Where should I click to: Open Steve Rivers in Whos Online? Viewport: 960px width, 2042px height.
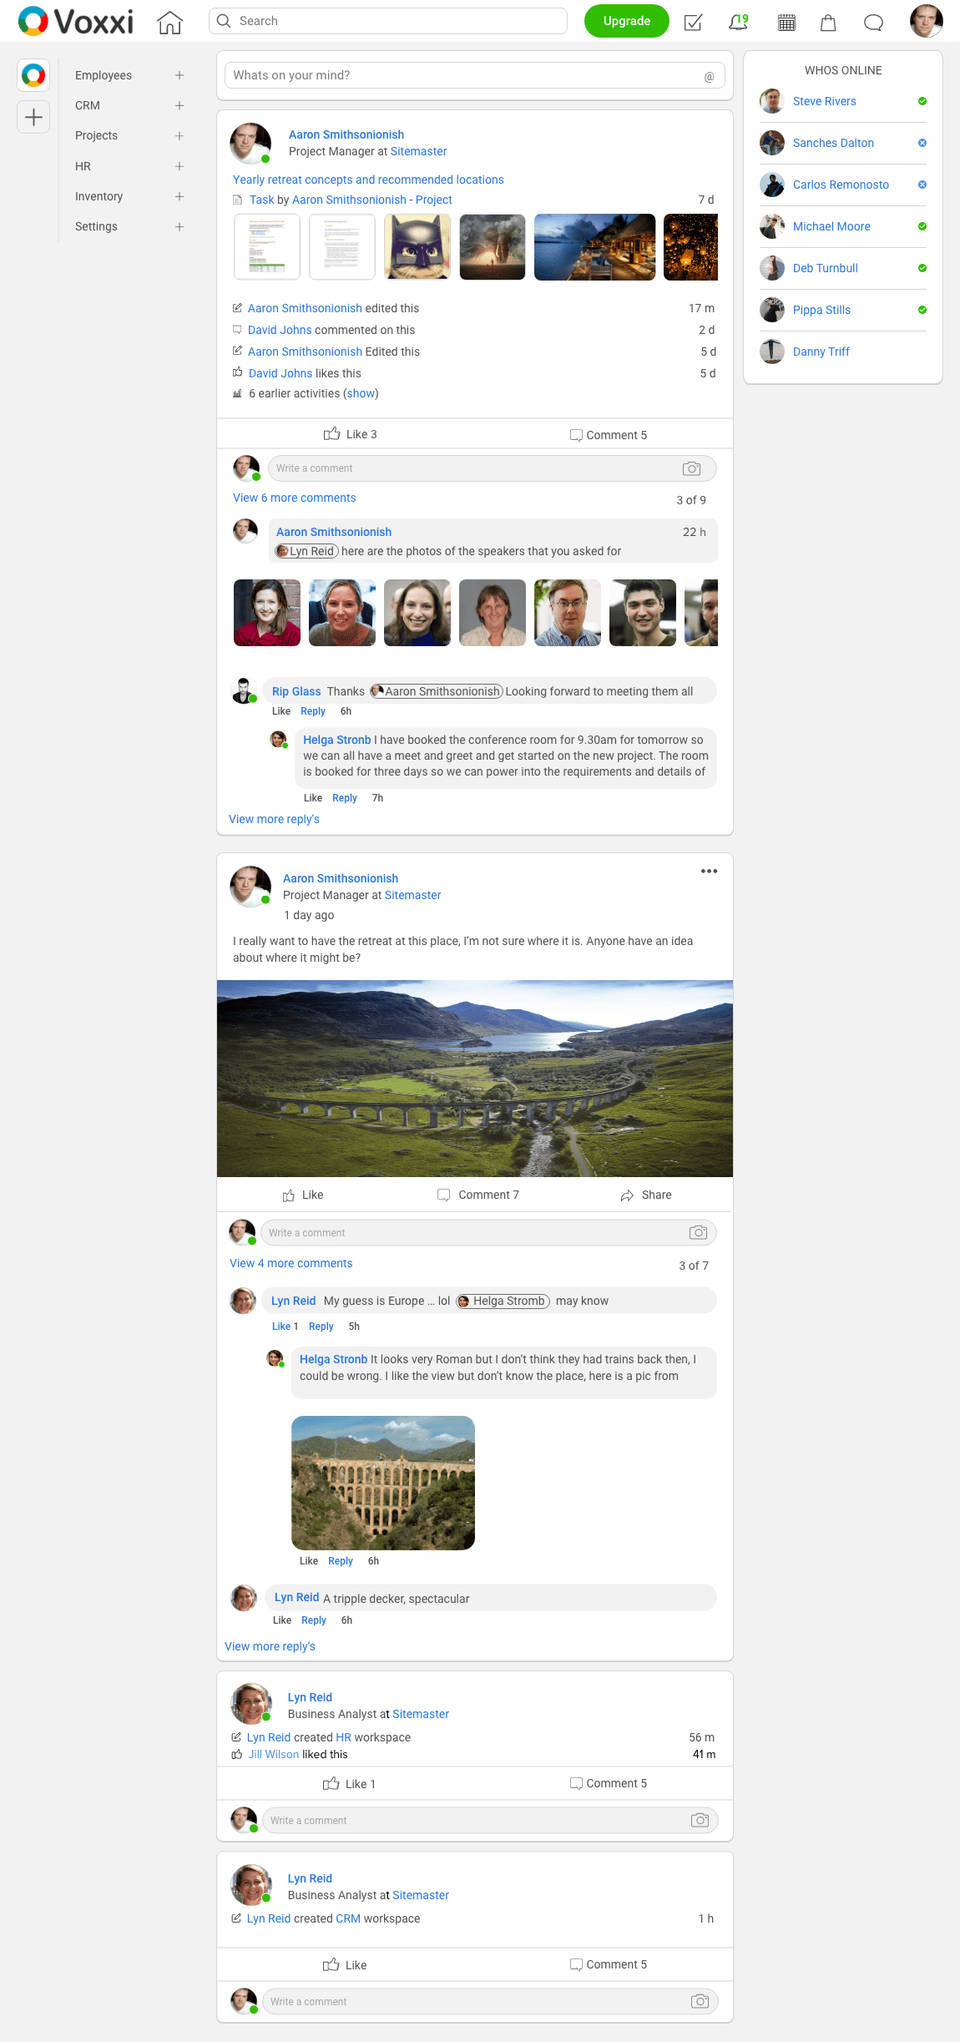(x=824, y=101)
